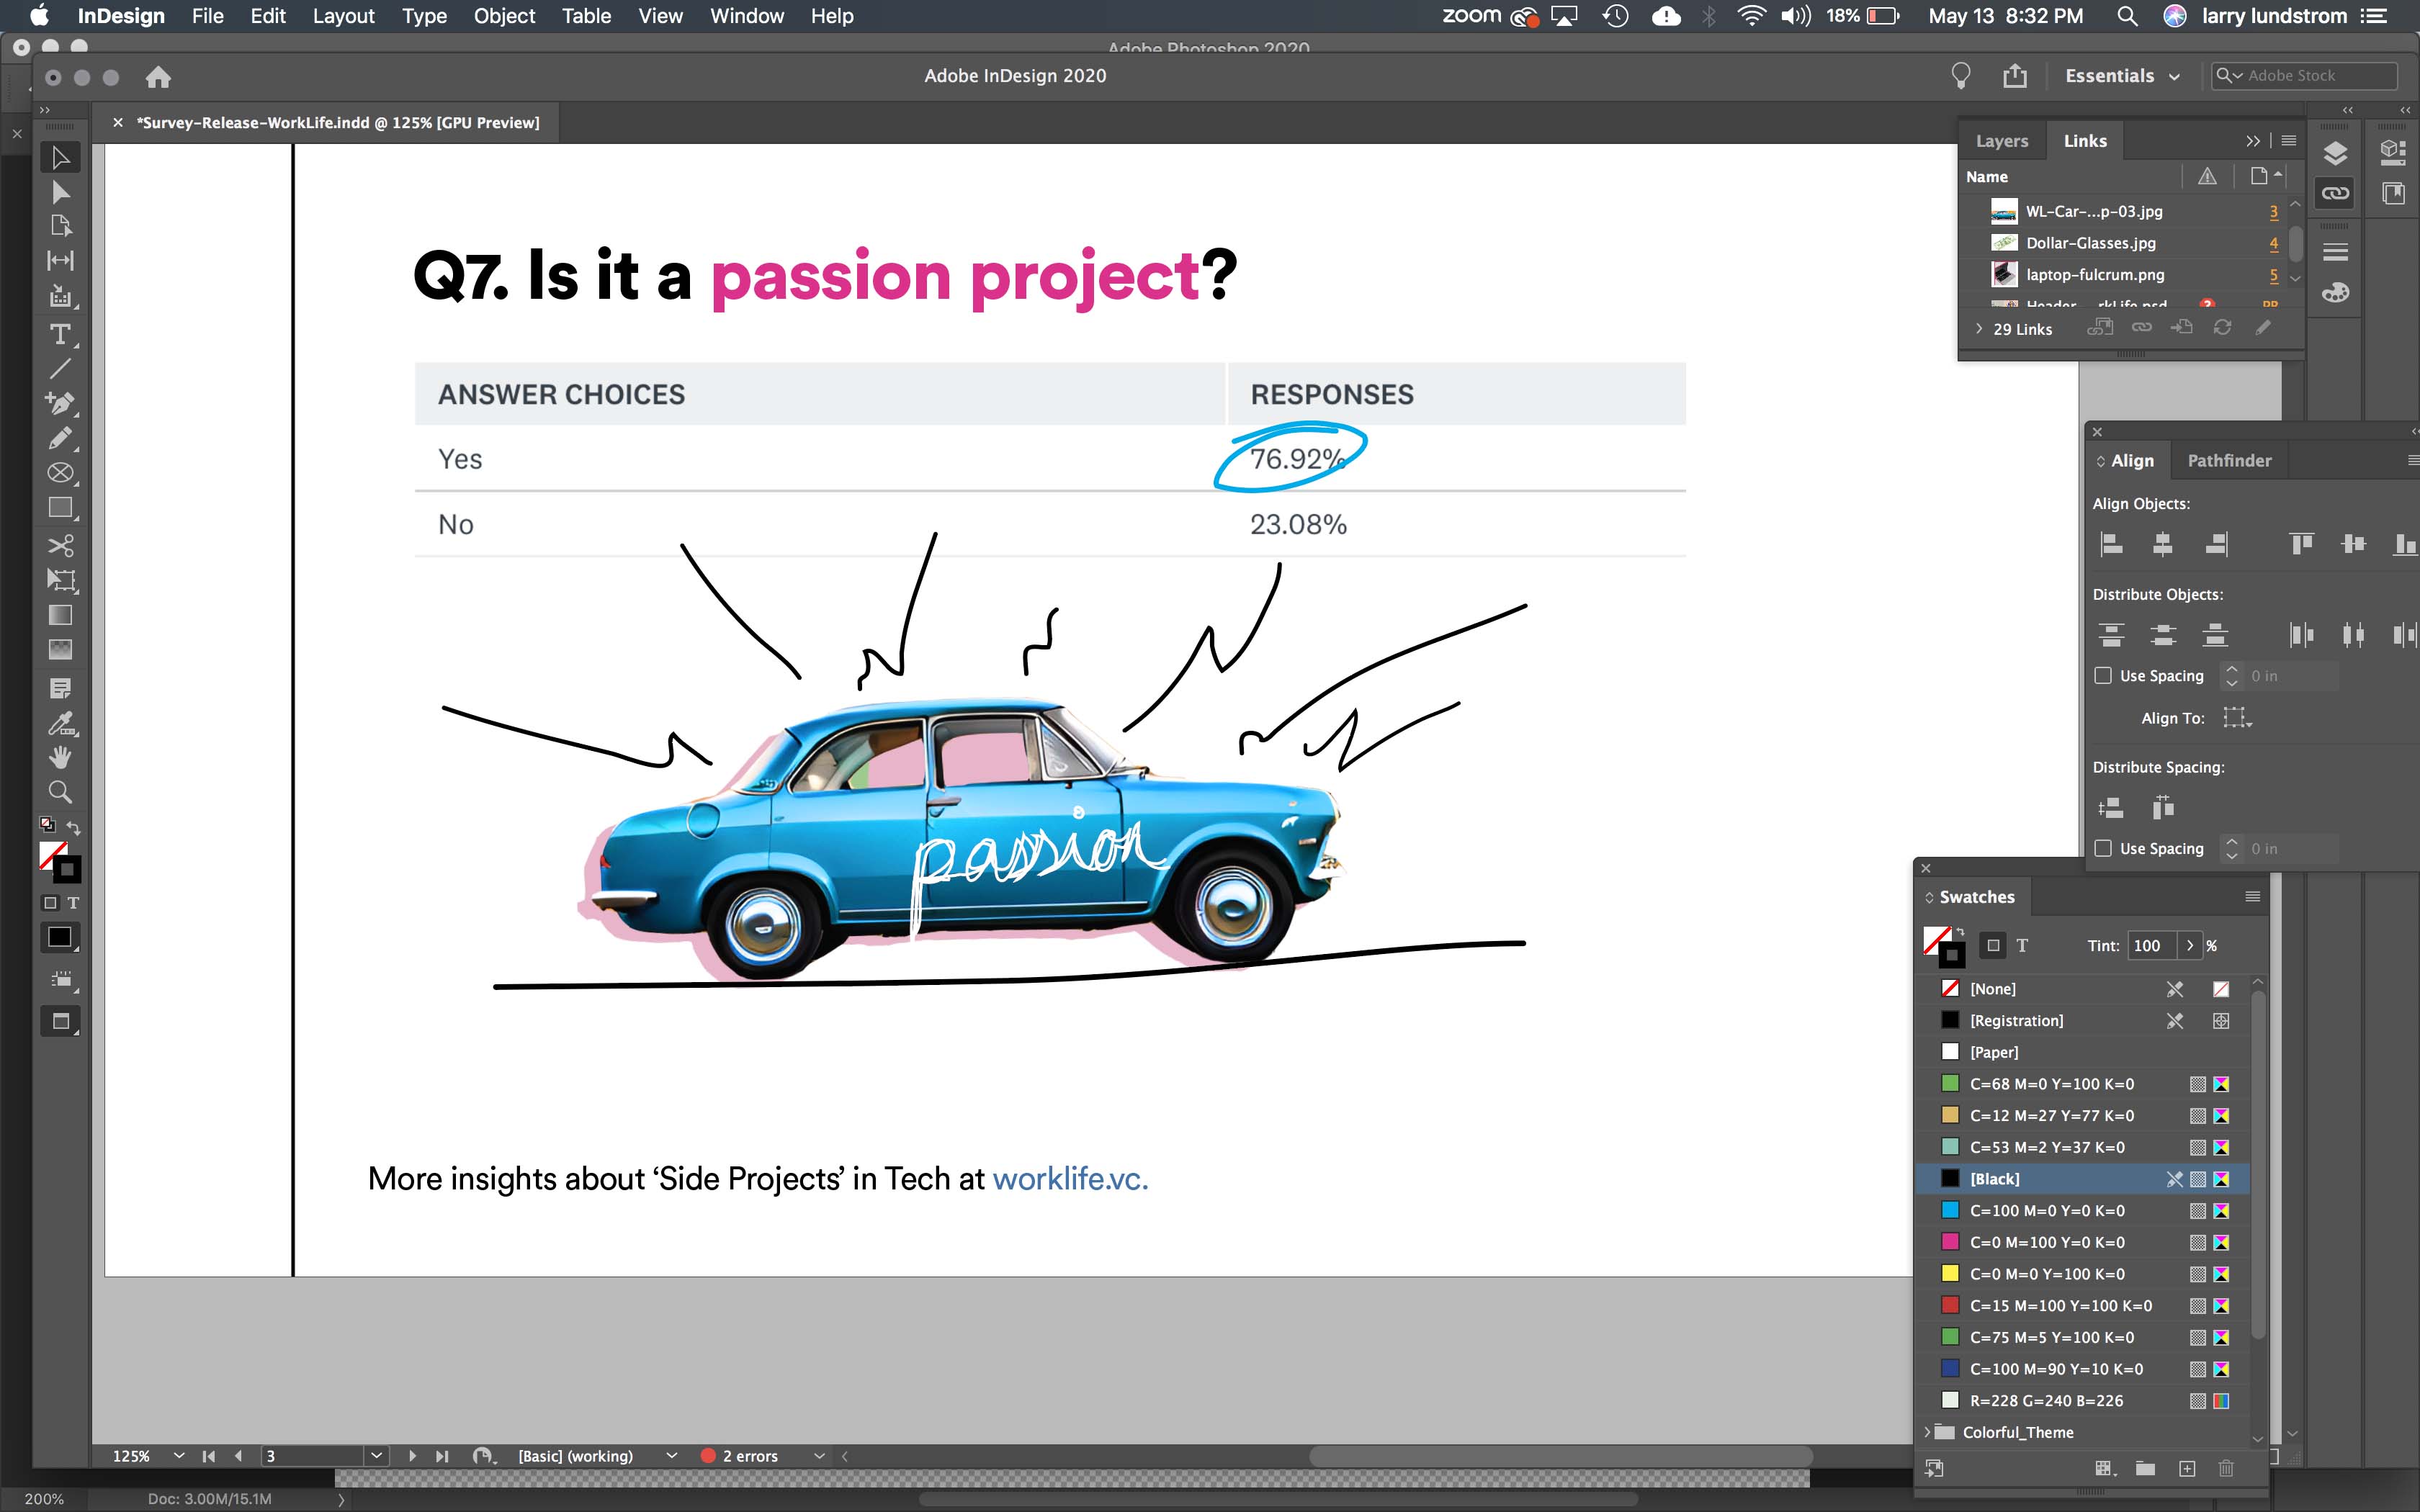Select the Pen tool
Viewport: 2420px width, 1512px height.
pos(60,403)
